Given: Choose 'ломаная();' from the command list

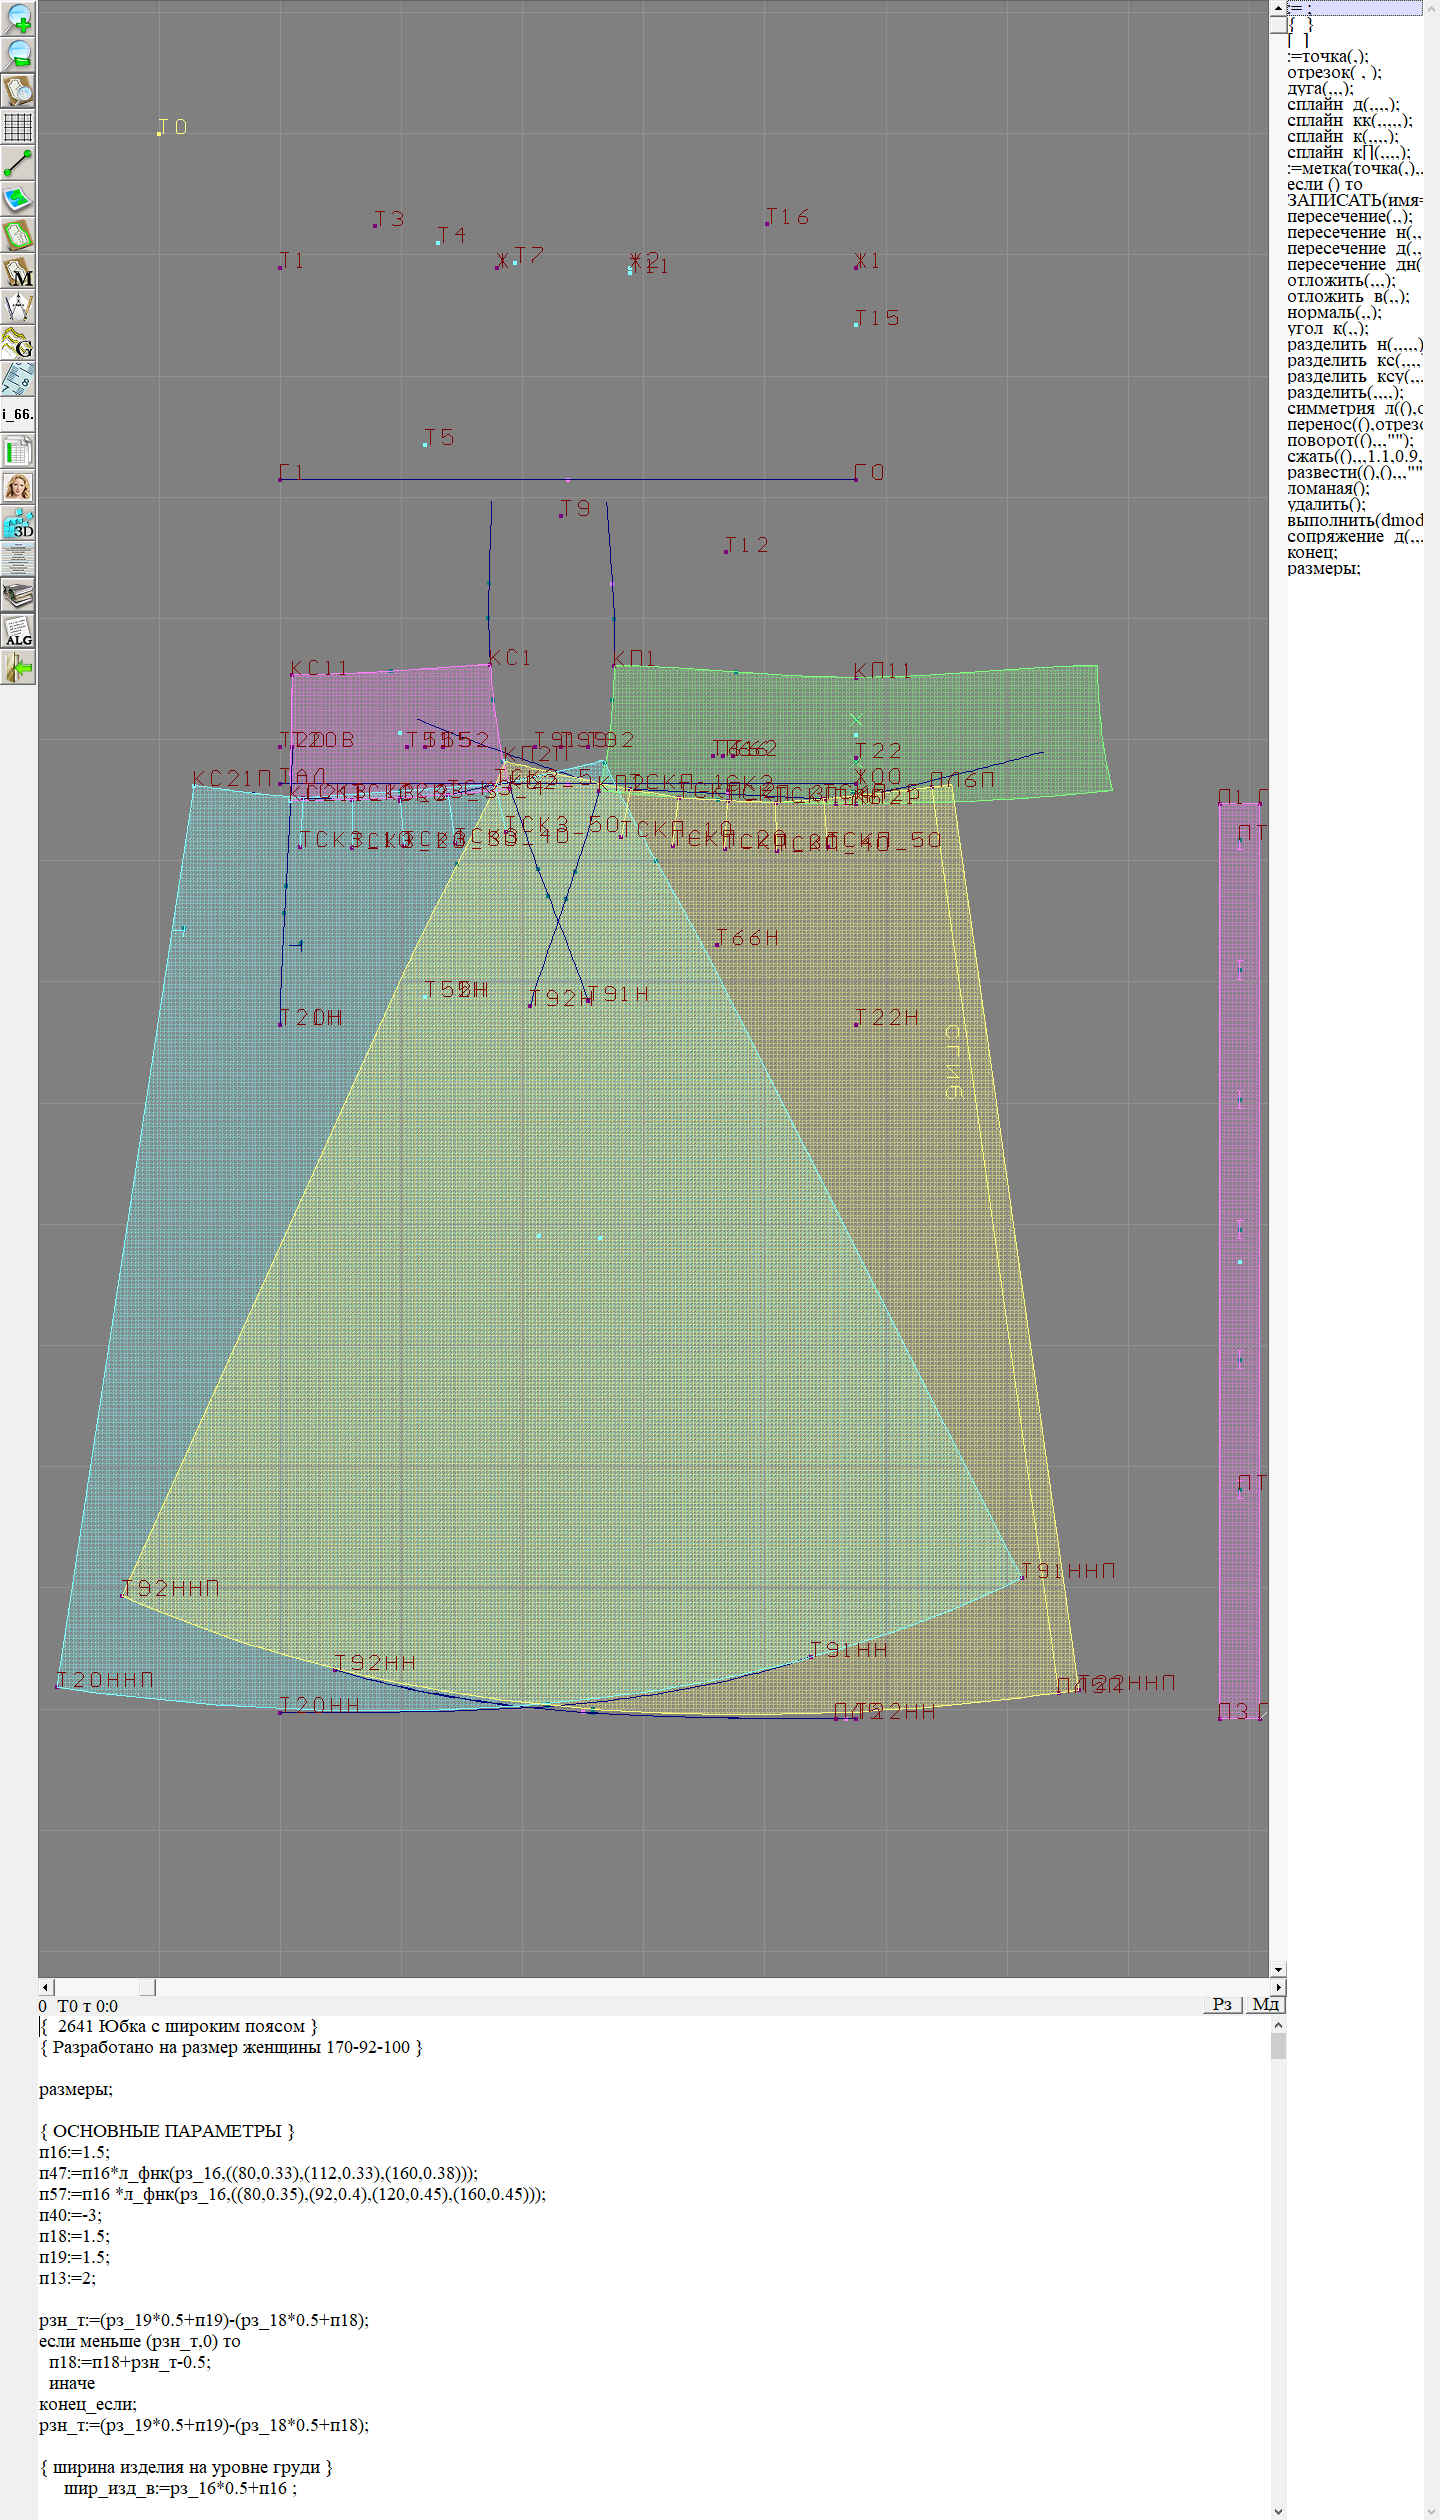Looking at the screenshot, I should pos(1328,489).
